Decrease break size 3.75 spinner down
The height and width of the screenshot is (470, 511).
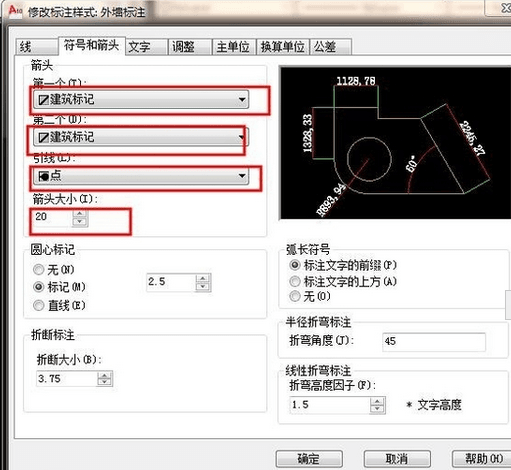click(x=105, y=382)
